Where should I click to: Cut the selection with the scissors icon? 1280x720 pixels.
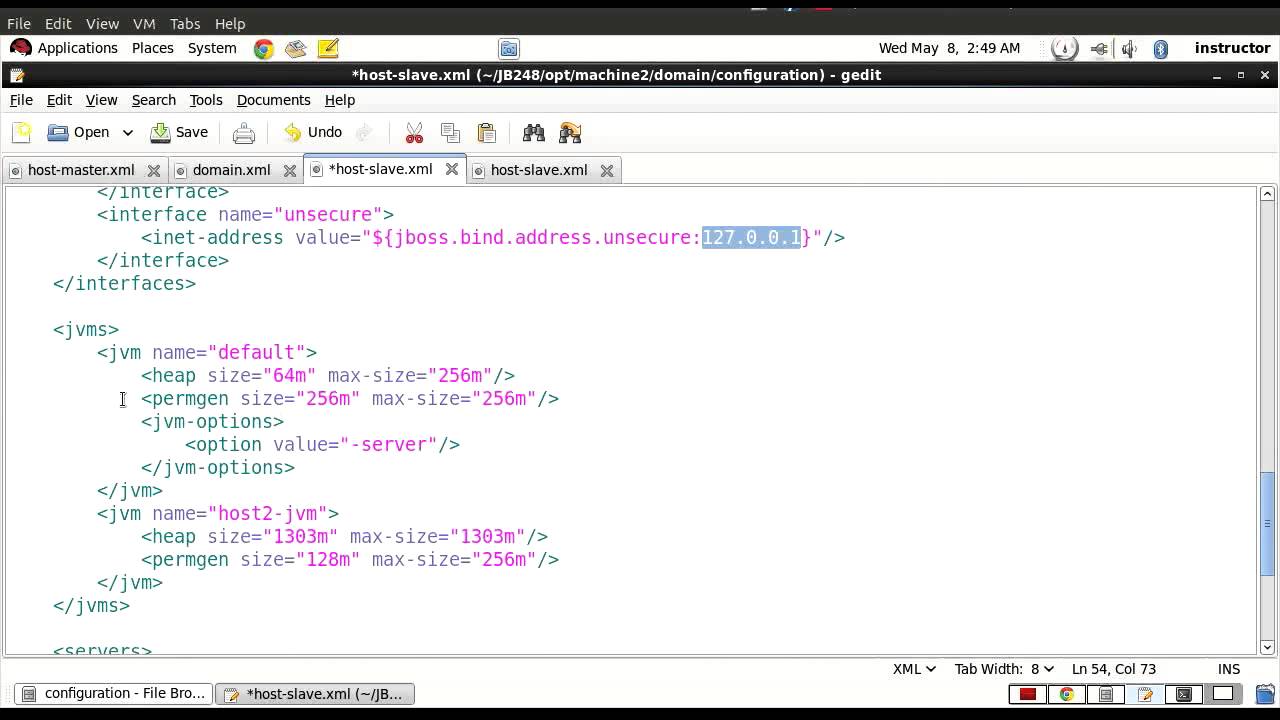(414, 132)
